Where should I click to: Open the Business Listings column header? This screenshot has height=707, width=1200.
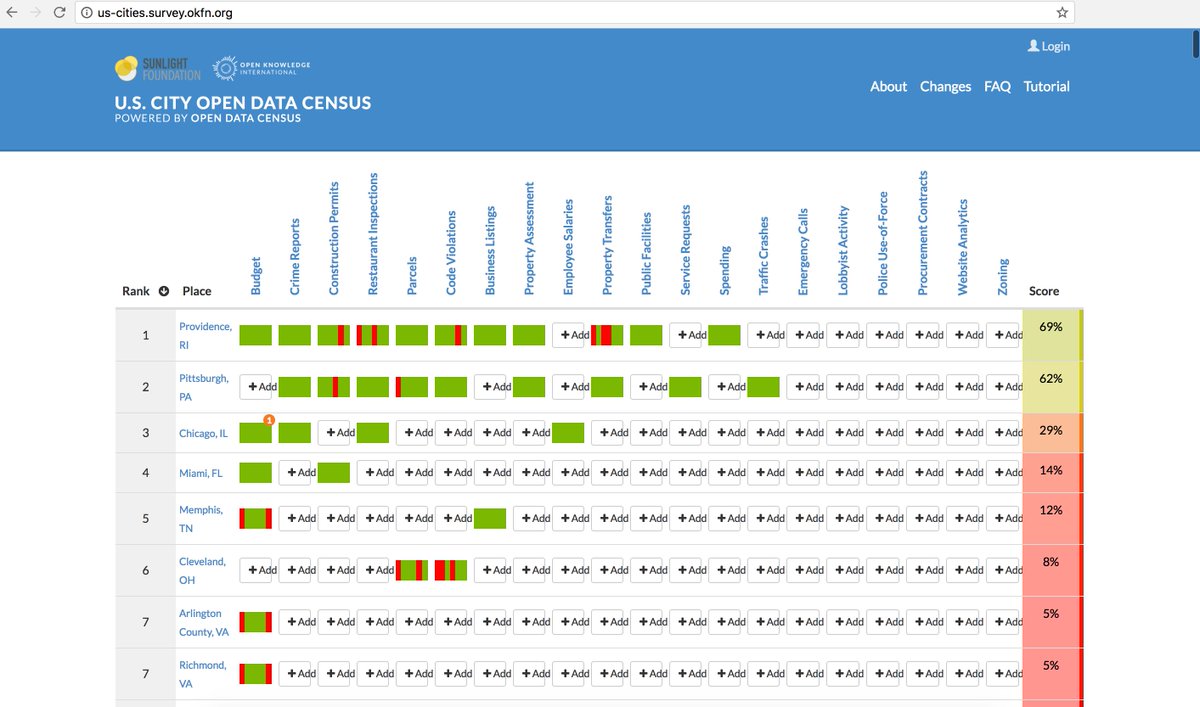490,250
